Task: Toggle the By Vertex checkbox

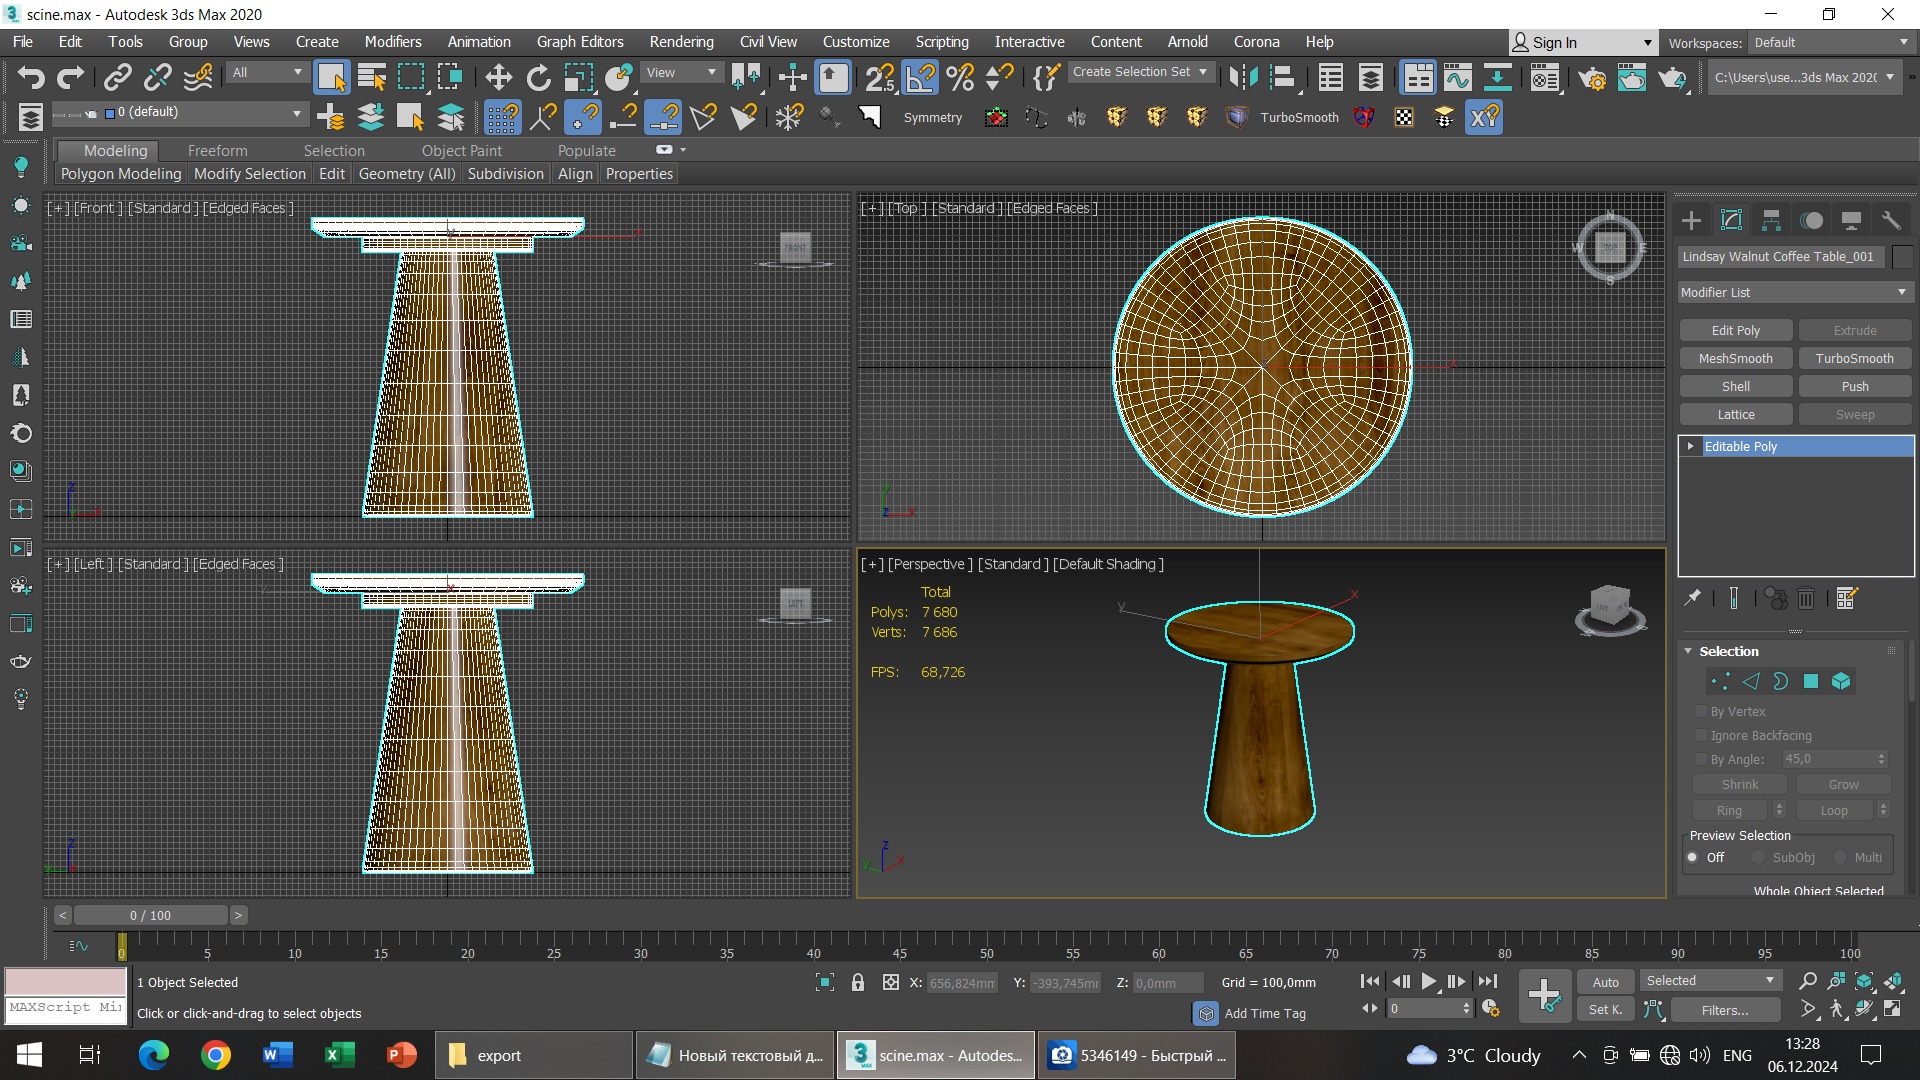Action: [1700, 711]
